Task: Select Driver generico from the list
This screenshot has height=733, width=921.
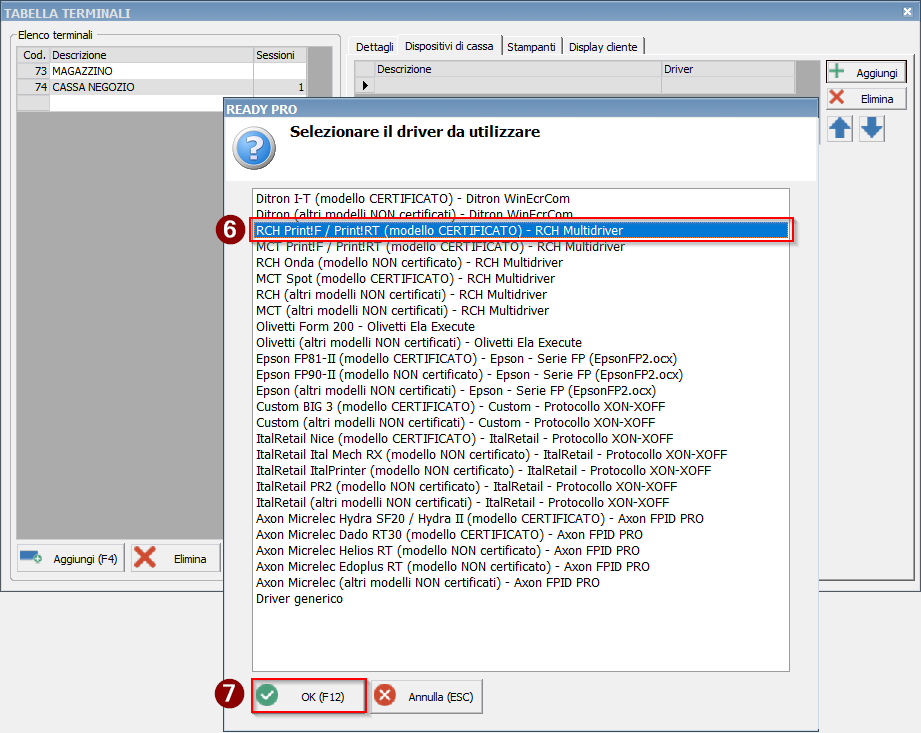Action: click(300, 599)
